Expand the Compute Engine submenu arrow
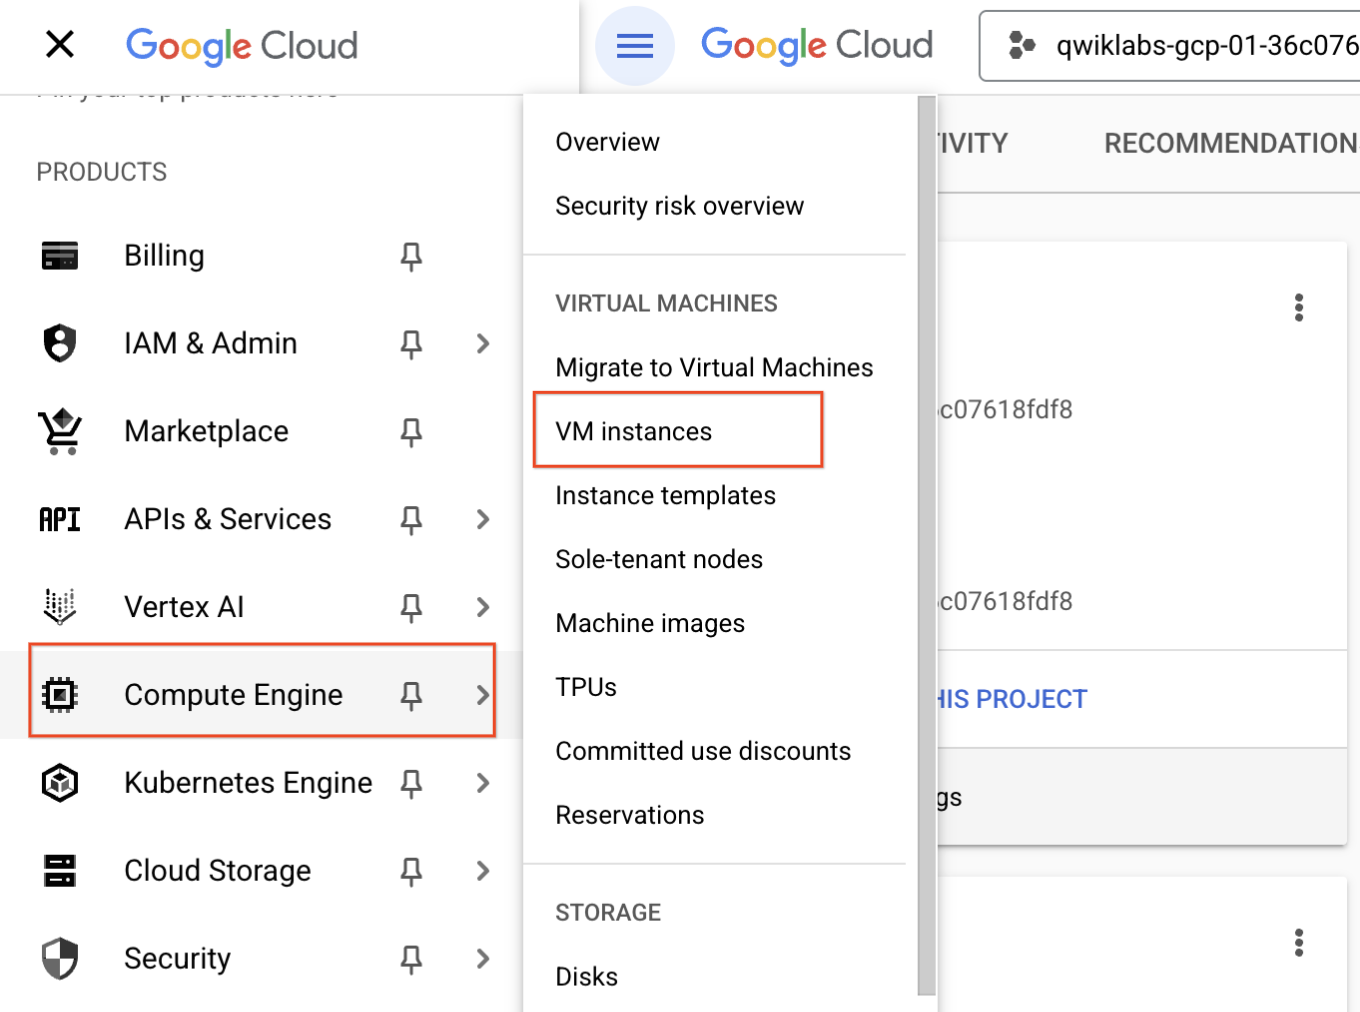Screen dimensions: 1360x1012 pos(483,694)
